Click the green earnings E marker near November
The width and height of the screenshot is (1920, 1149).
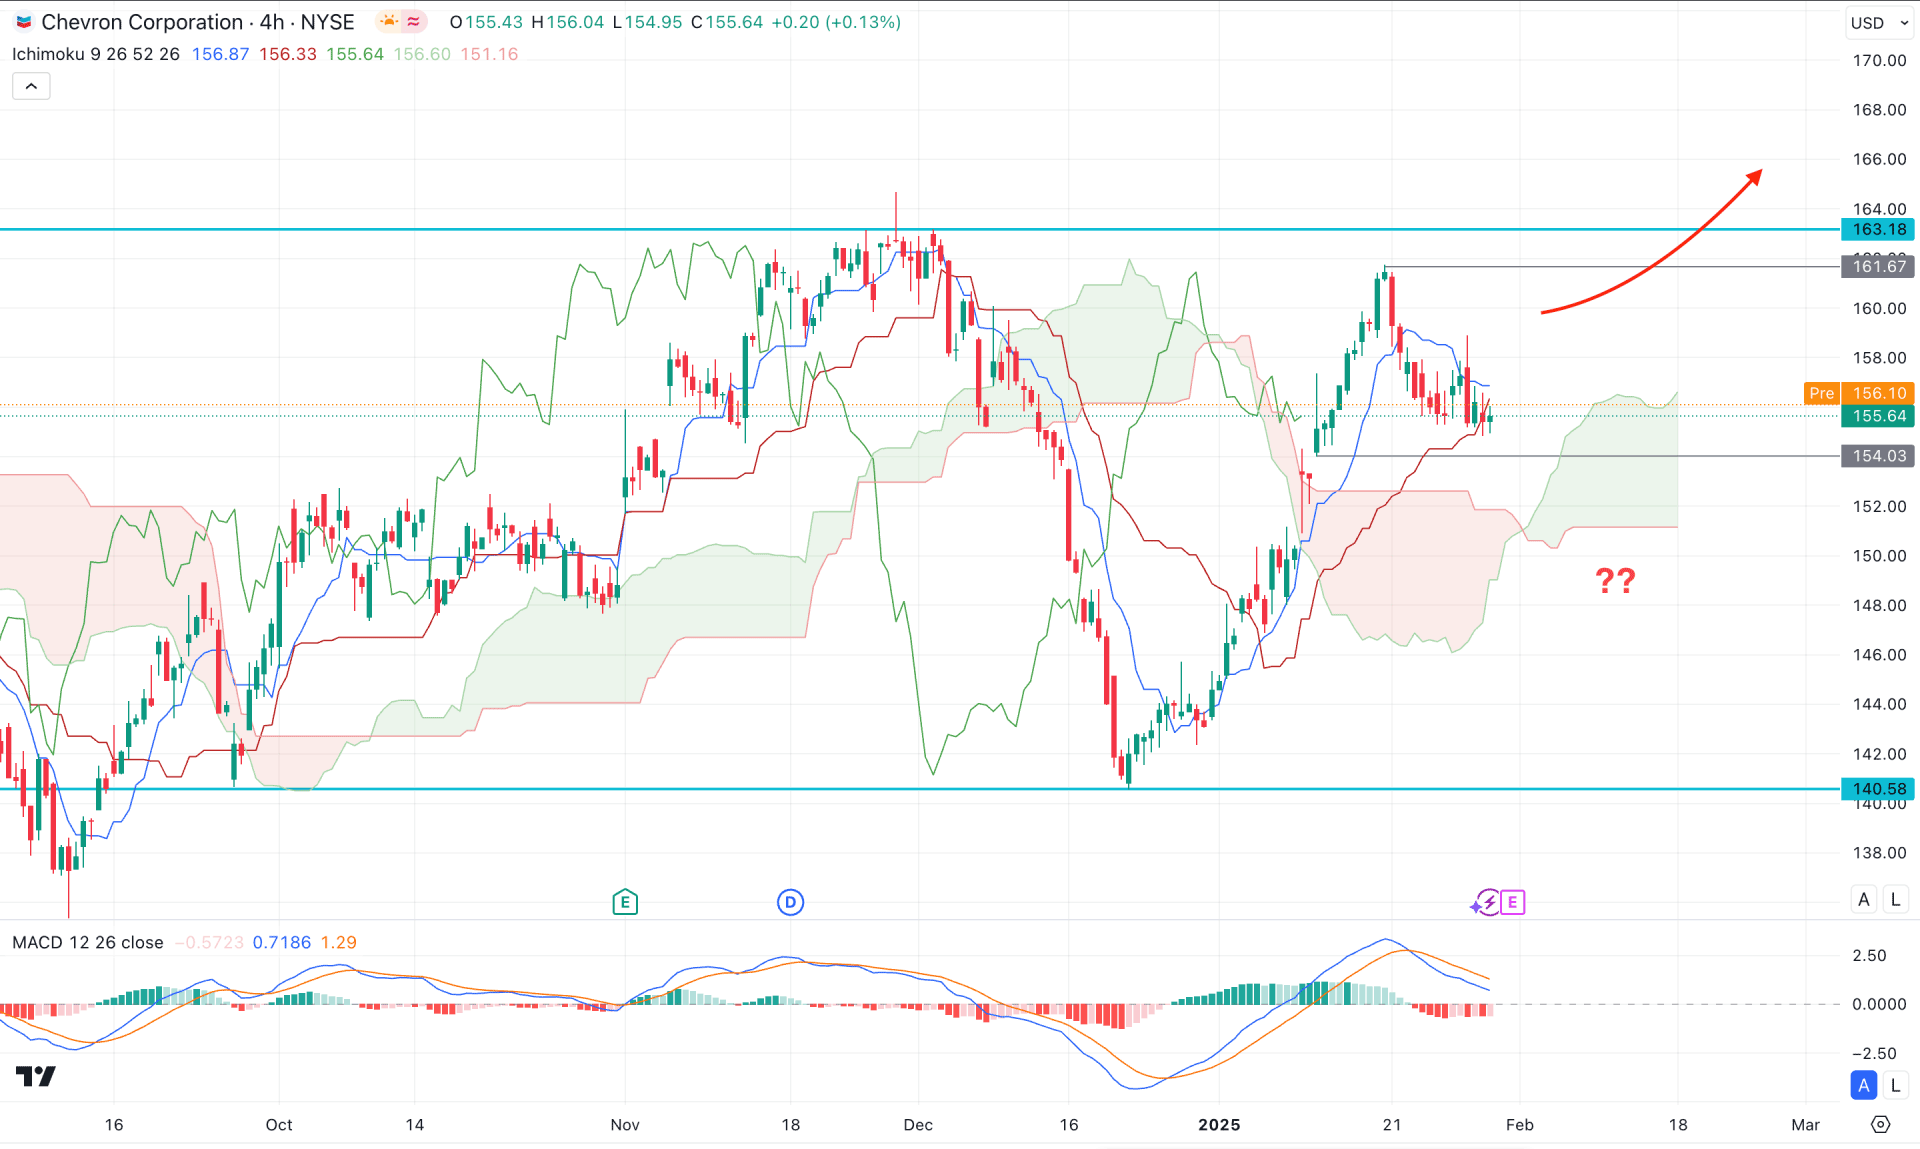(625, 902)
